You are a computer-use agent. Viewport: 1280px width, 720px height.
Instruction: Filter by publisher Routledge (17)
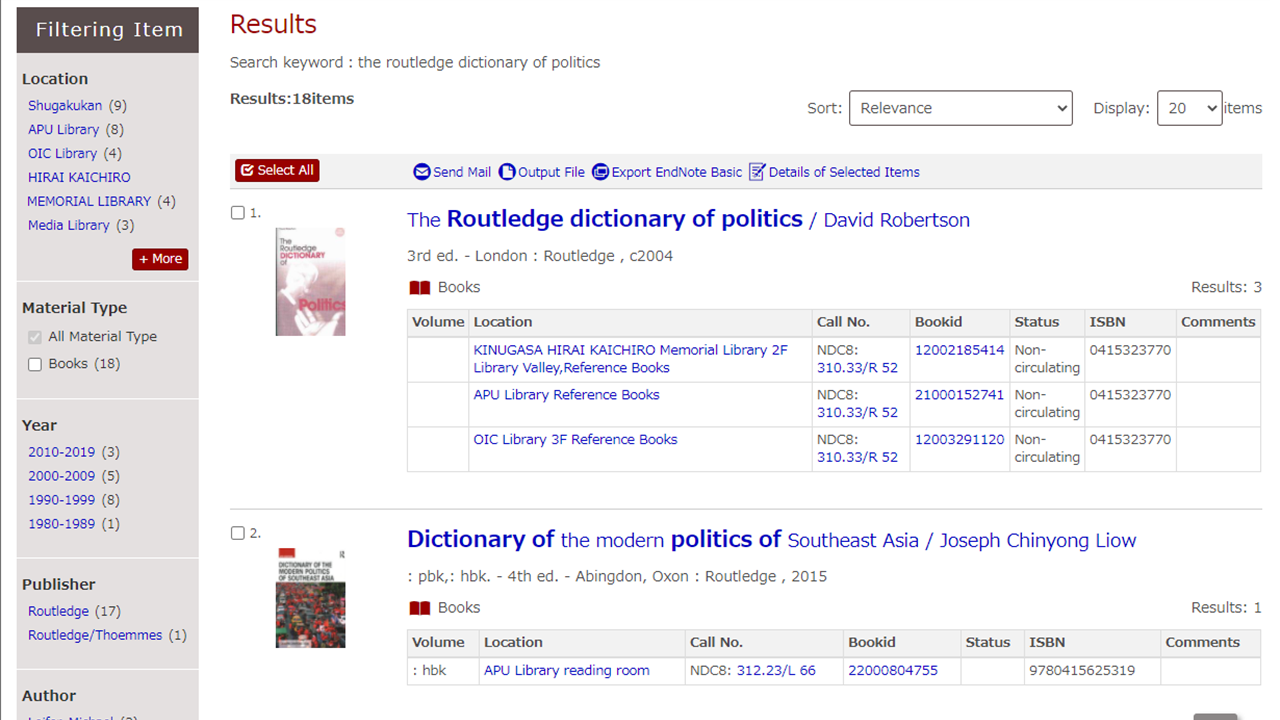click(x=58, y=611)
